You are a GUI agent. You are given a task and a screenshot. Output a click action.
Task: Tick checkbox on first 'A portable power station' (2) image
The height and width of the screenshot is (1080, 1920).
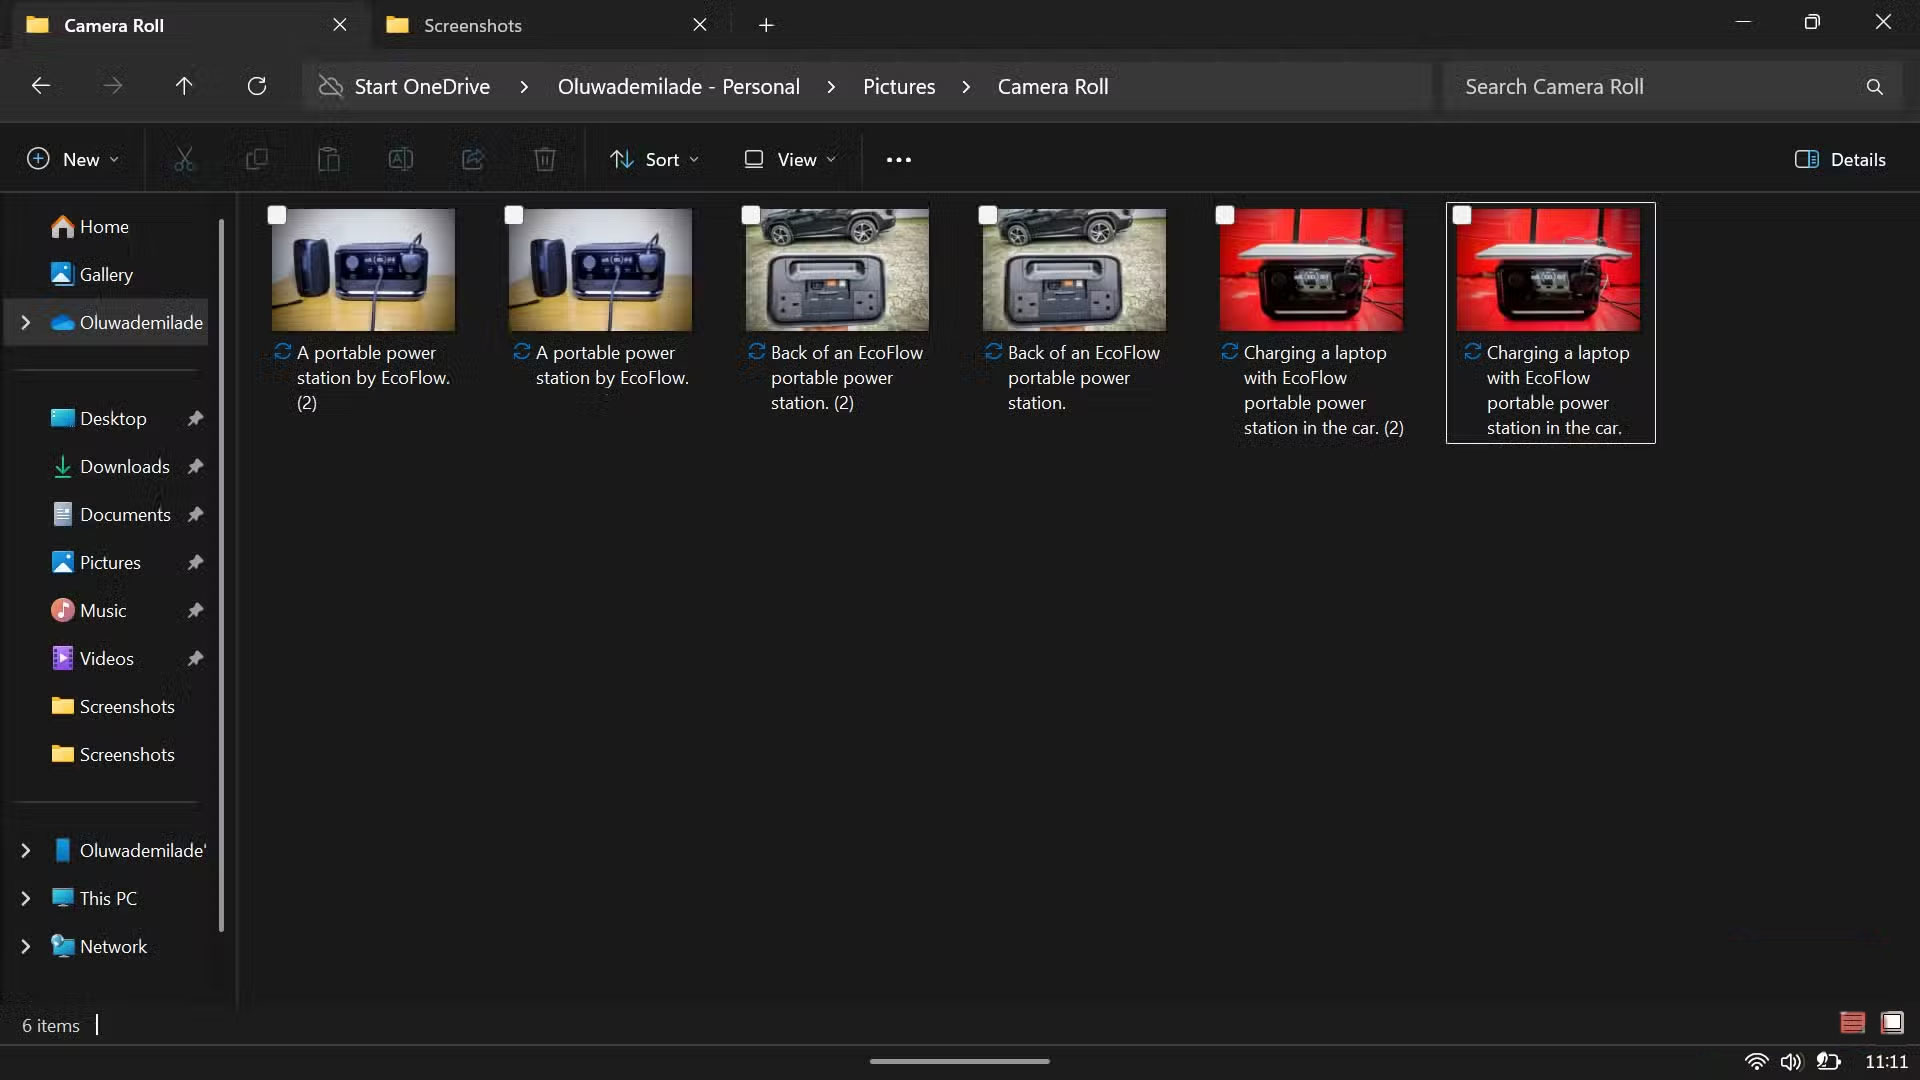tap(277, 215)
